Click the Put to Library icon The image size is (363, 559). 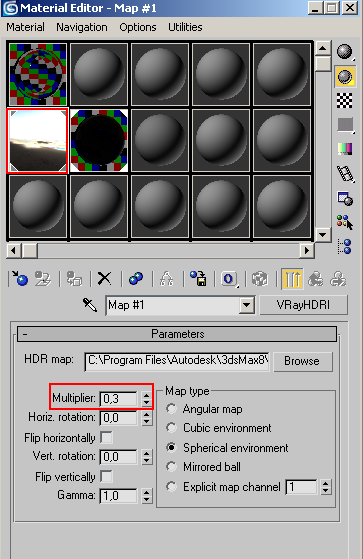198,278
